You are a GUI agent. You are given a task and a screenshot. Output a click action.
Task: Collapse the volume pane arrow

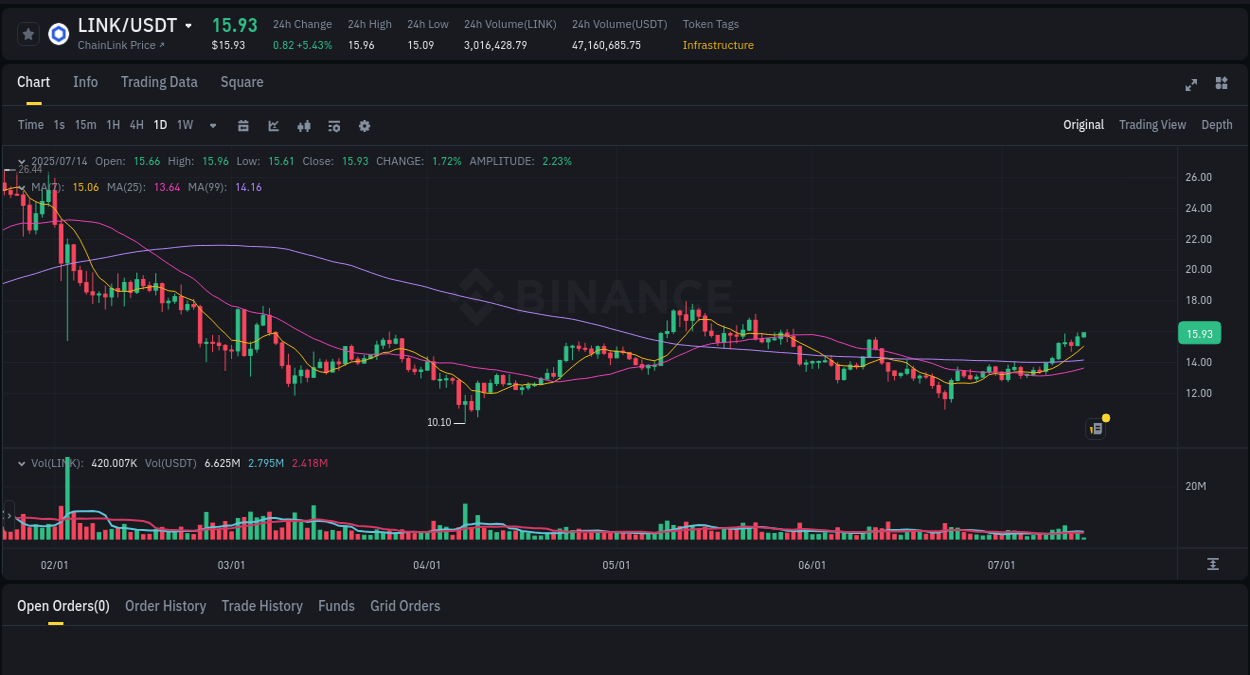click(x=22, y=463)
